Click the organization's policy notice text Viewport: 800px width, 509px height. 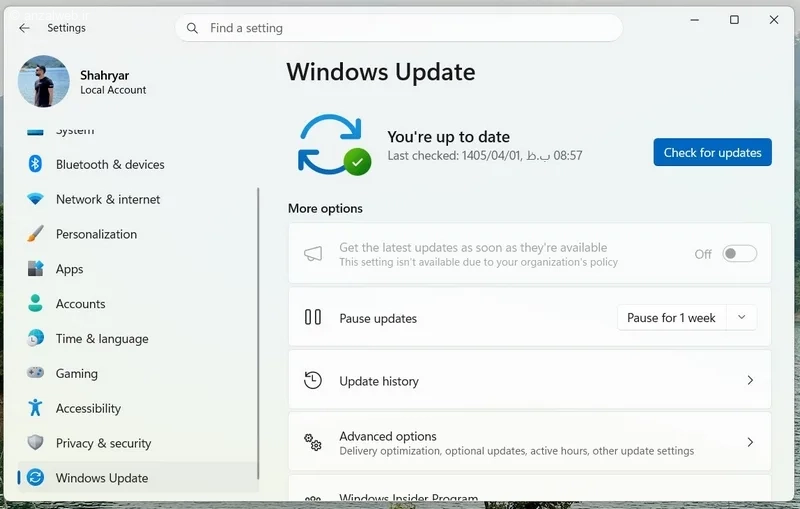pyautogui.click(x=479, y=262)
